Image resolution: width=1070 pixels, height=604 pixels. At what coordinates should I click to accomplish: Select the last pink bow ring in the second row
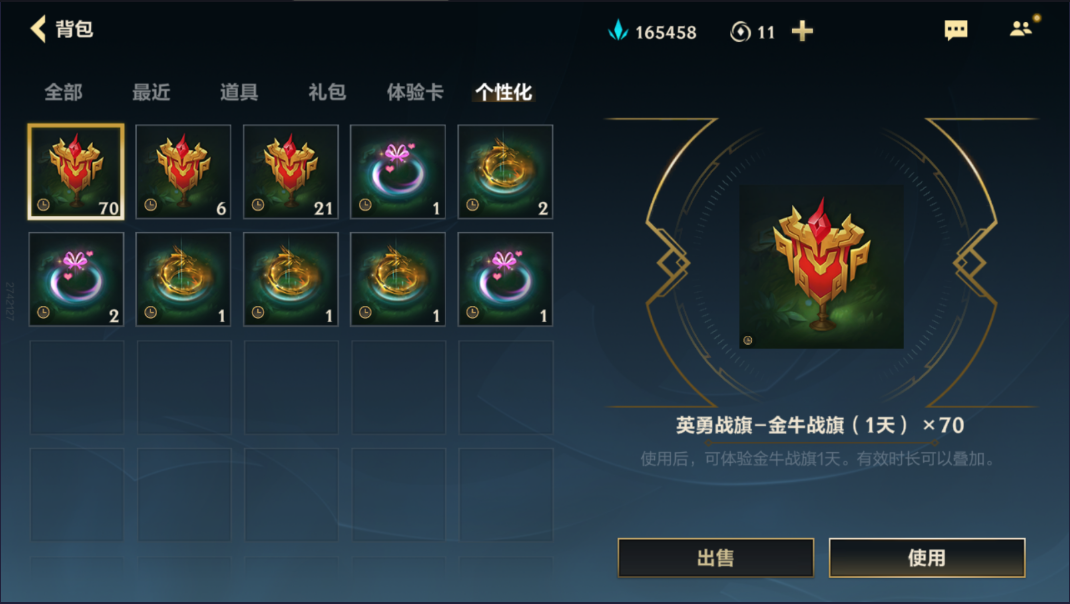(505, 279)
